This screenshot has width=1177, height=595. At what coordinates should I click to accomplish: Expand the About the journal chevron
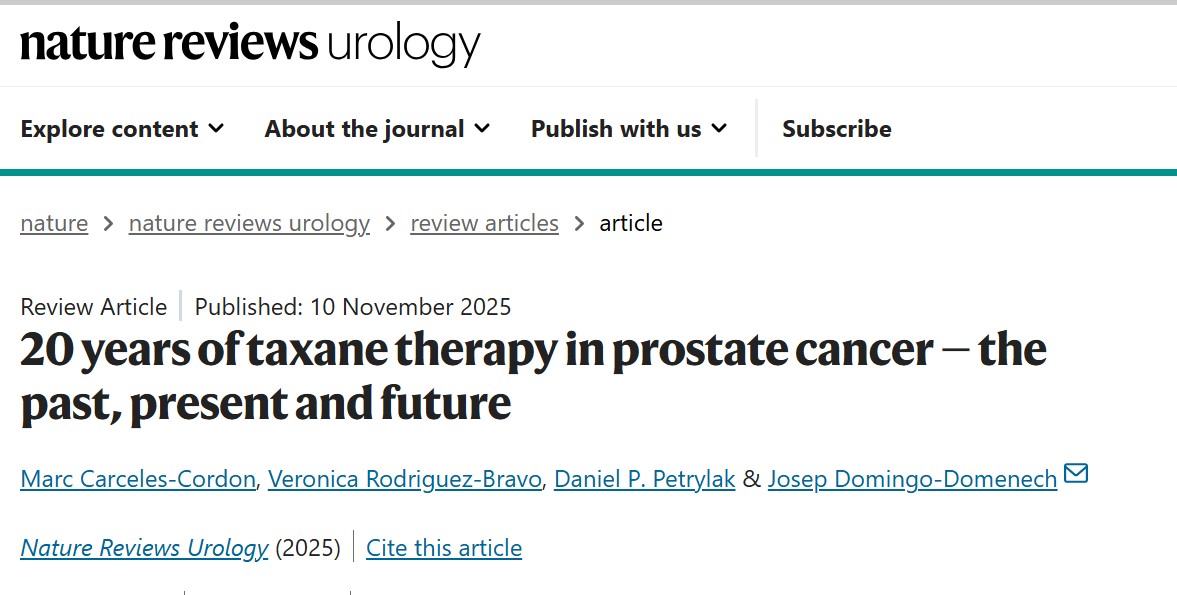point(482,128)
